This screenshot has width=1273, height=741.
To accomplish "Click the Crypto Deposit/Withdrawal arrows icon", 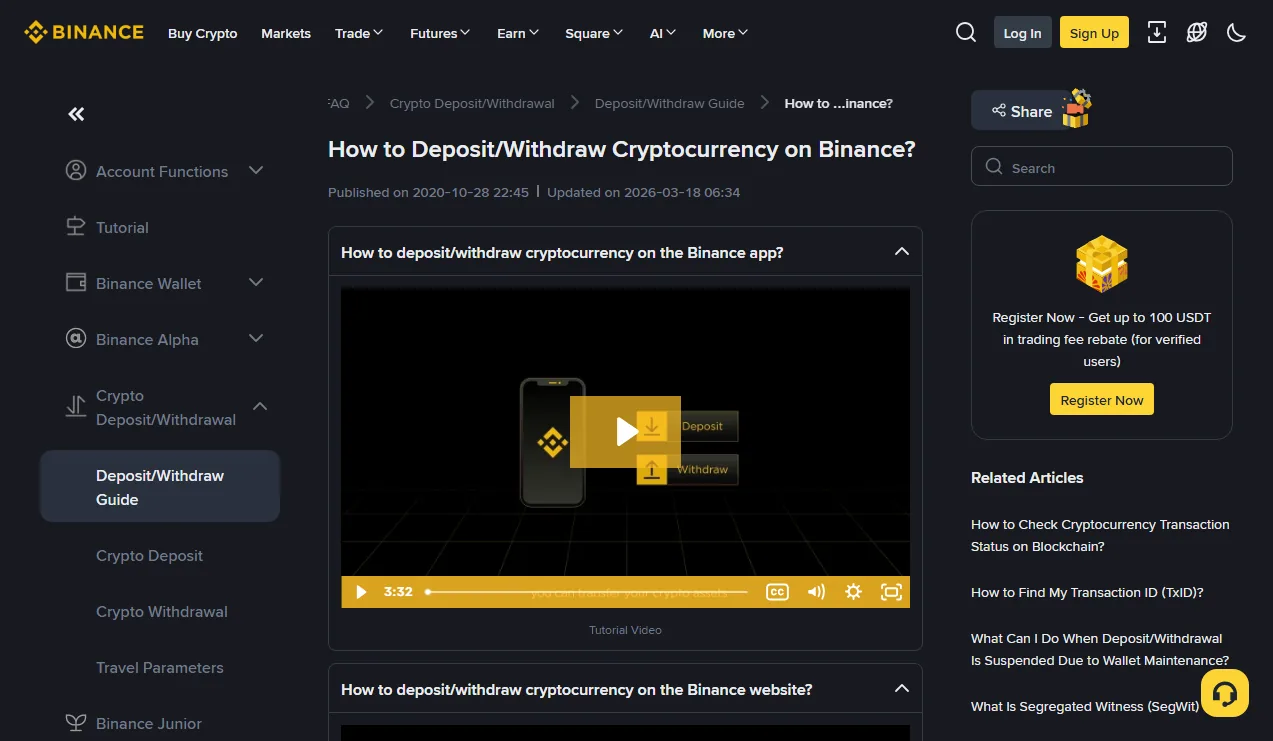I will coord(76,407).
